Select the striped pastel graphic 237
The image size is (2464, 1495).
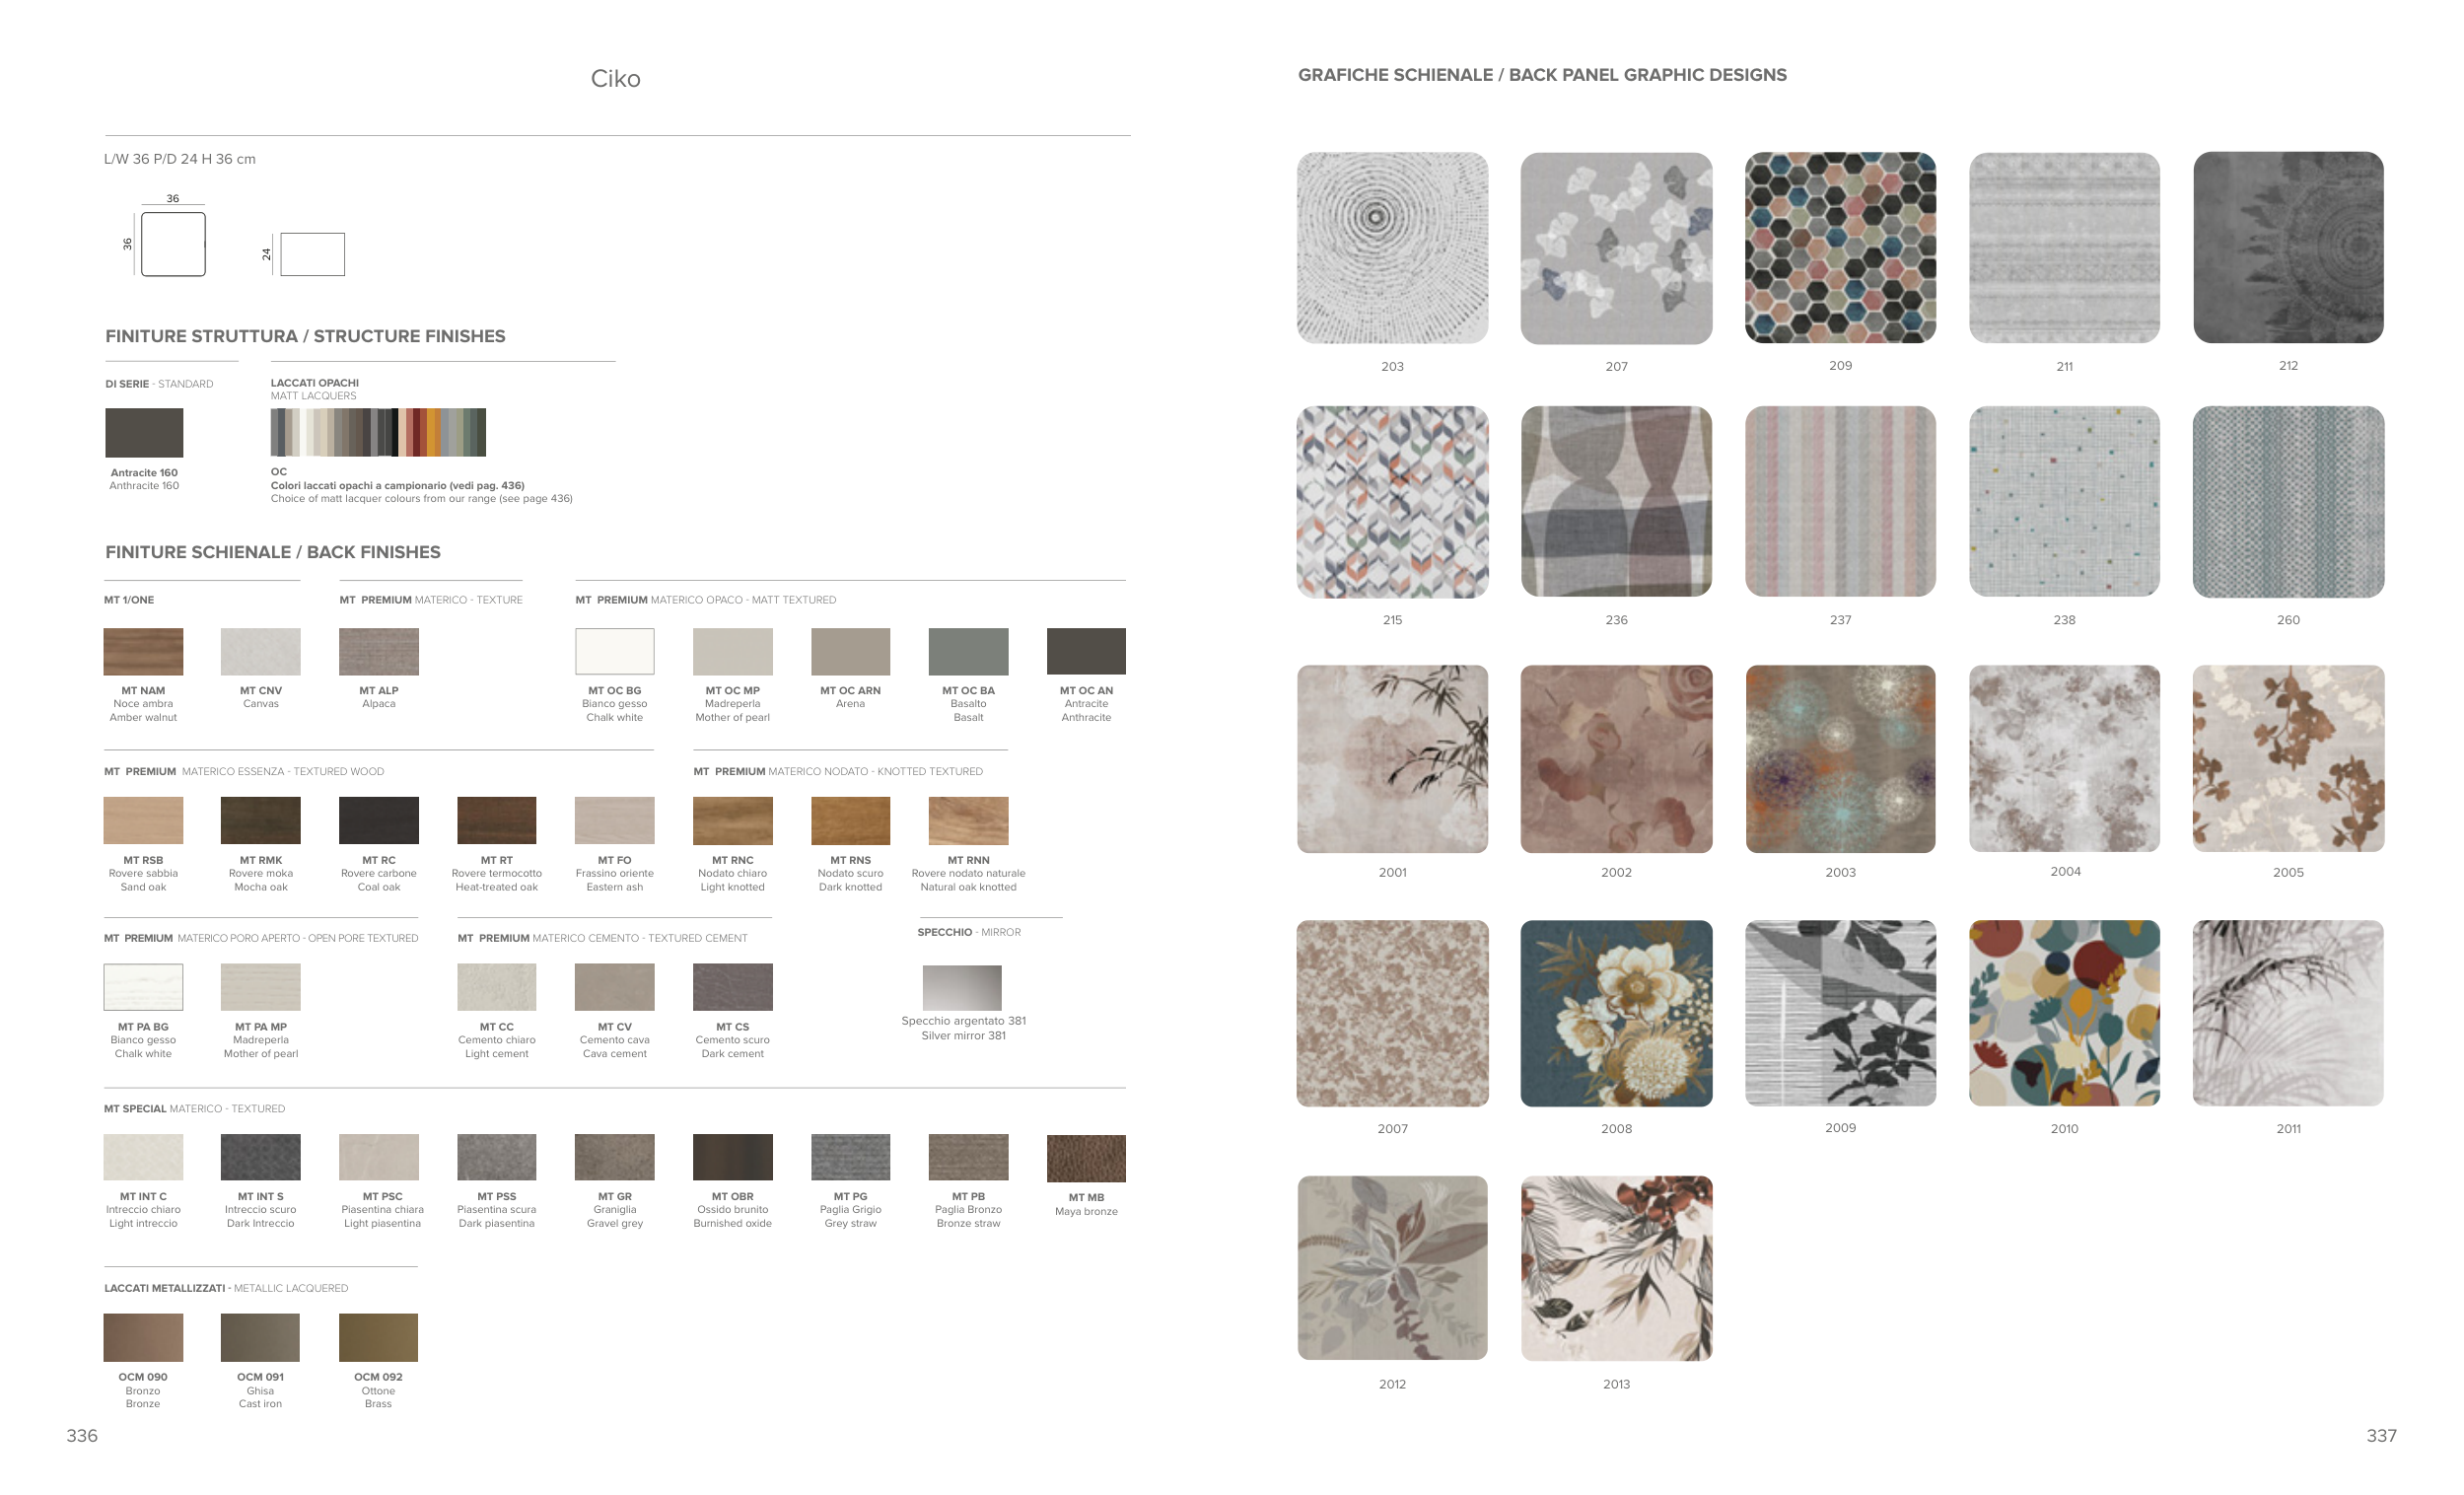[x=1839, y=501]
